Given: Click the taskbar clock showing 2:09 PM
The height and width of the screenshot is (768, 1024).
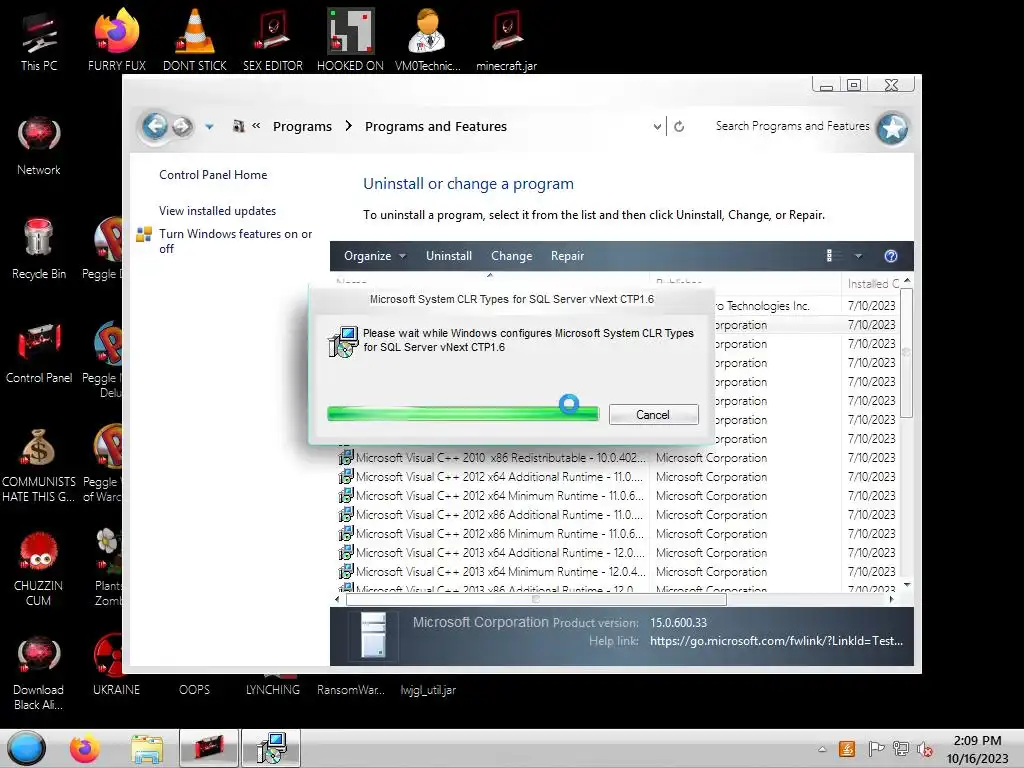Looking at the screenshot, I should coord(978,749).
